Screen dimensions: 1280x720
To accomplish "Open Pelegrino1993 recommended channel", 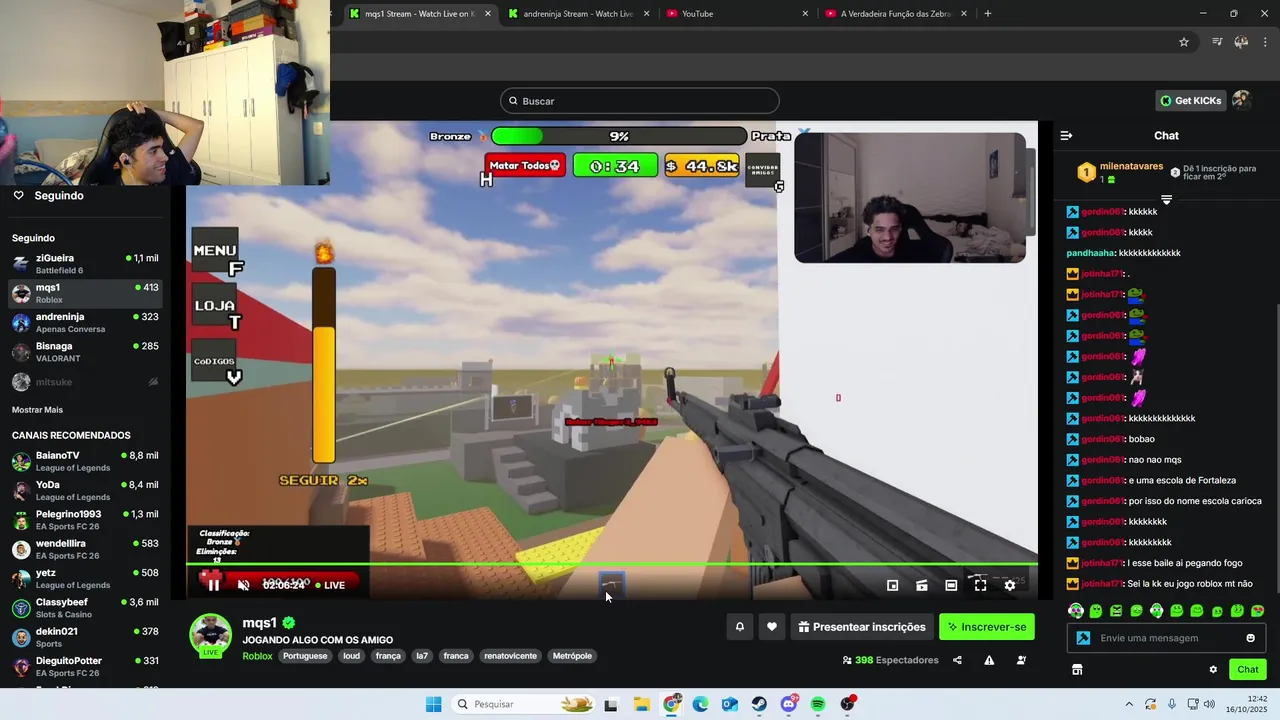I will point(85,520).
